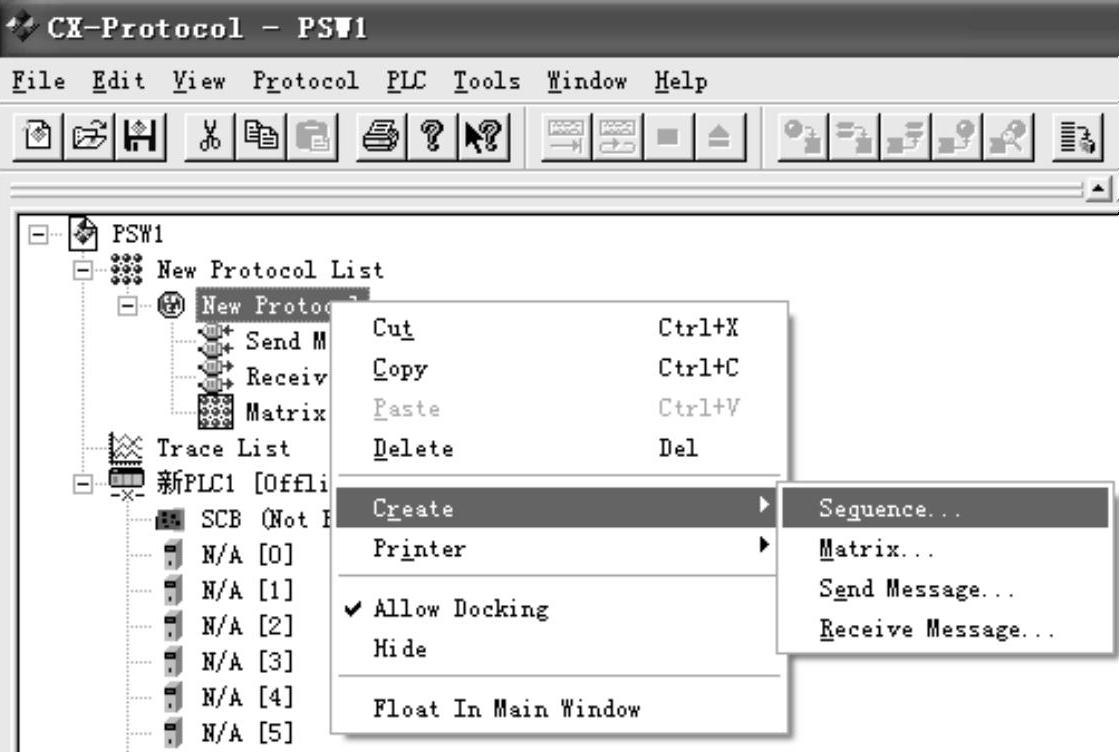
Task: Open the Edit menu
Action: tap(118, 81)
